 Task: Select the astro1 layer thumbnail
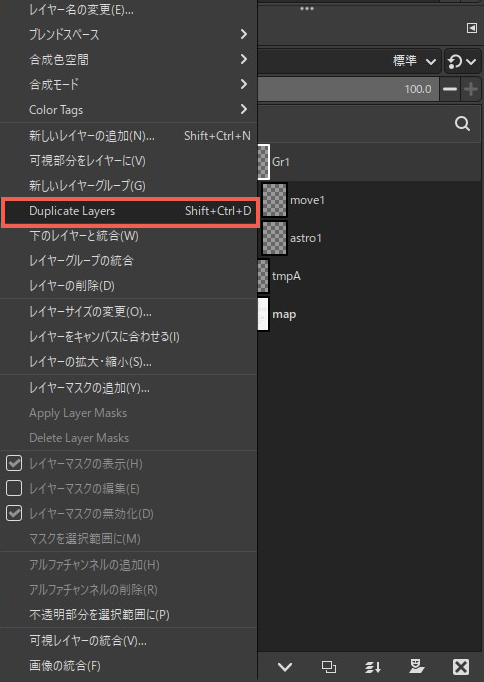click(275, 238)
